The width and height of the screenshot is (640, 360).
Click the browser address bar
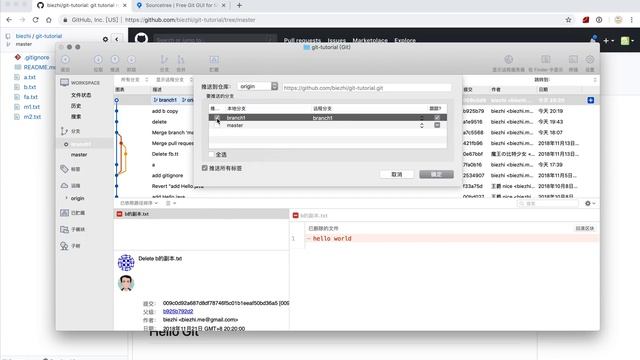310,20
